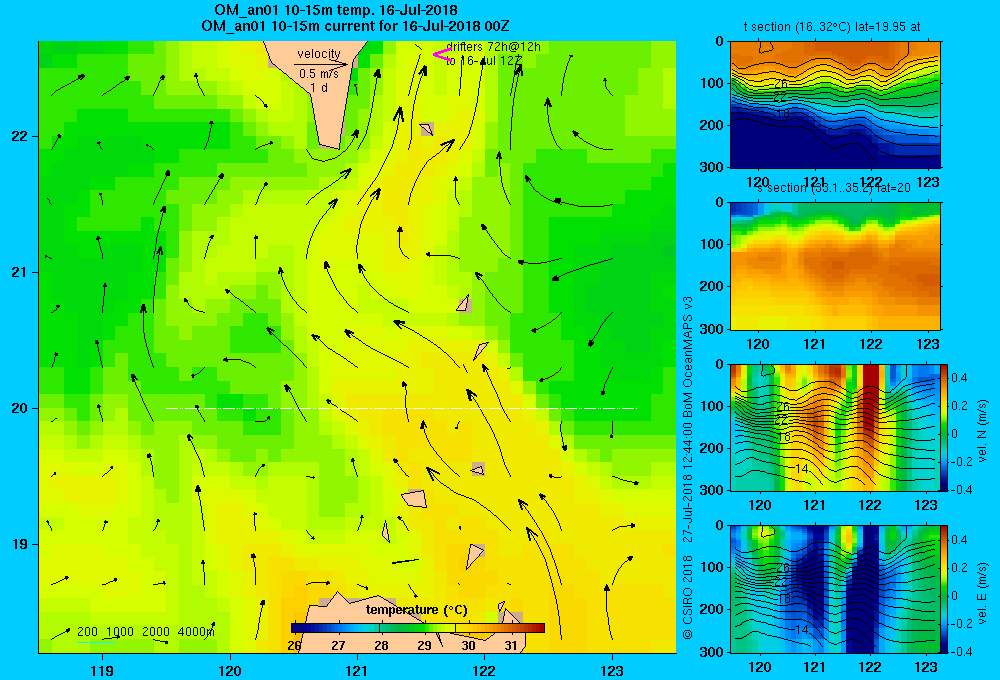Click the velocity scale arrow in legend

pos(321,64)
